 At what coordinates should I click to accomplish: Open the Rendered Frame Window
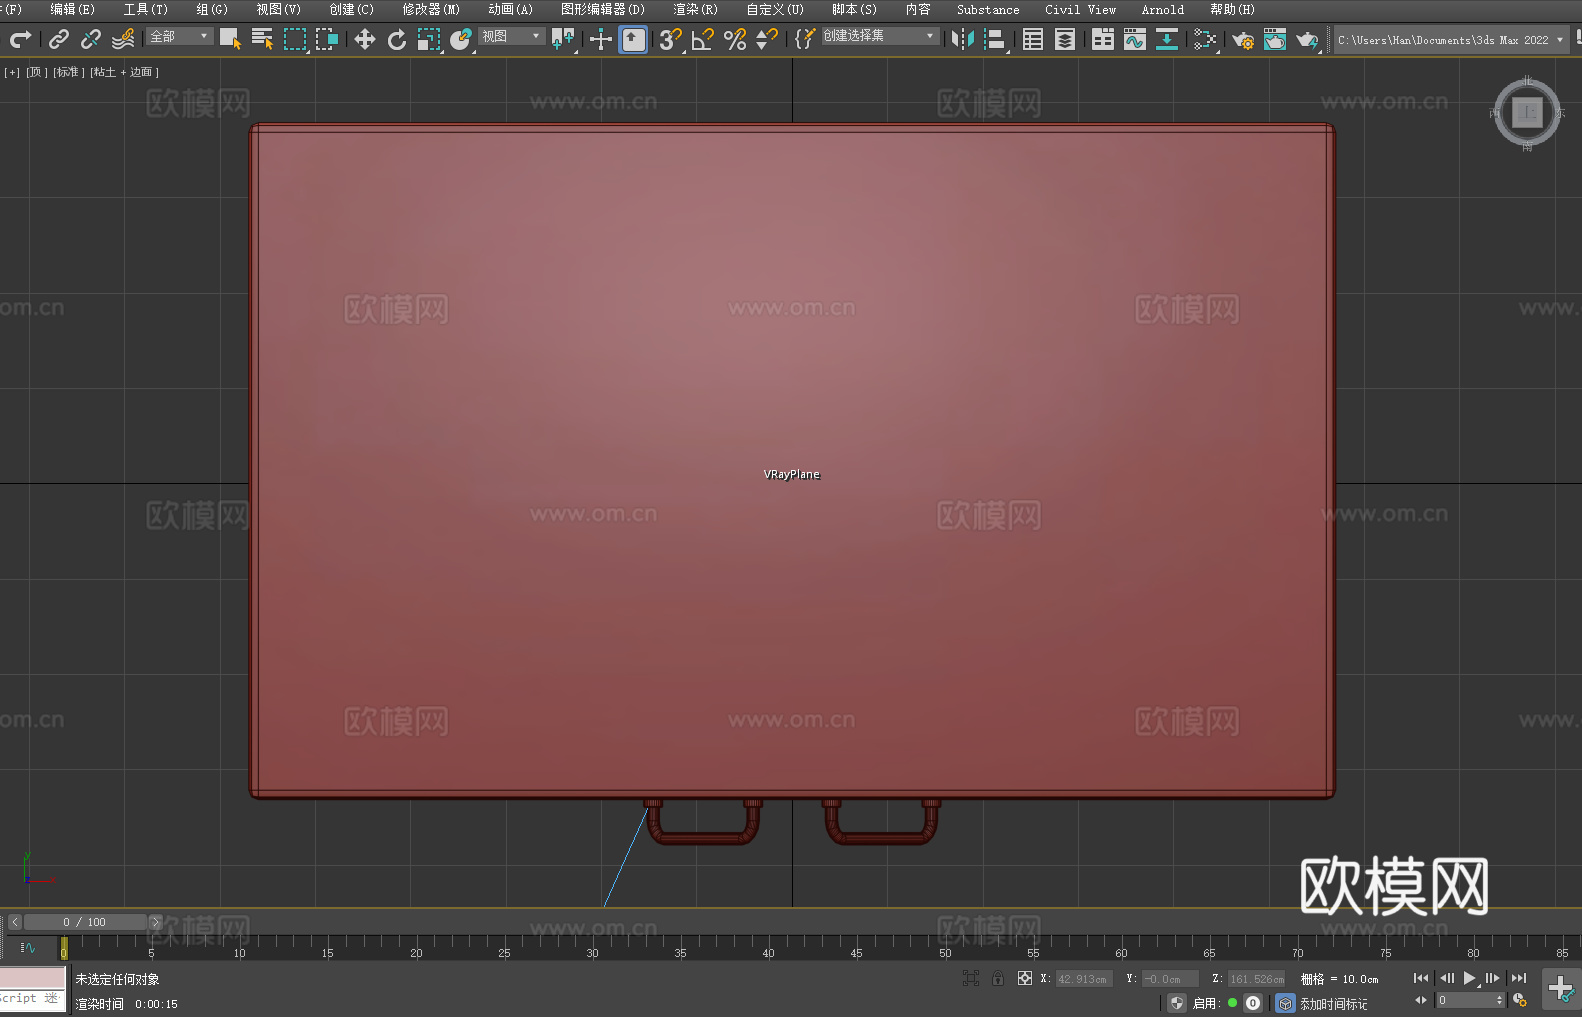tap(1275, 39)
